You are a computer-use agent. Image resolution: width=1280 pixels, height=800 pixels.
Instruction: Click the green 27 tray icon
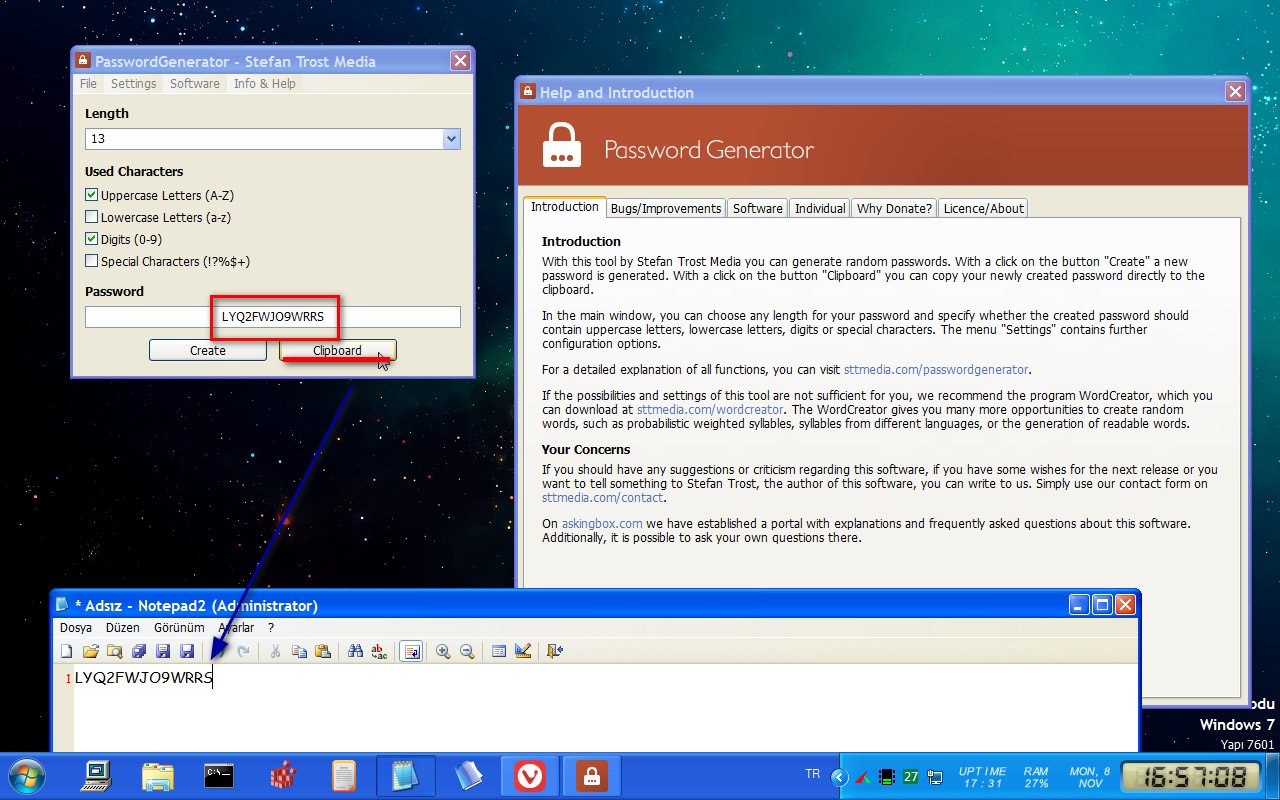(x=910, y=777)
